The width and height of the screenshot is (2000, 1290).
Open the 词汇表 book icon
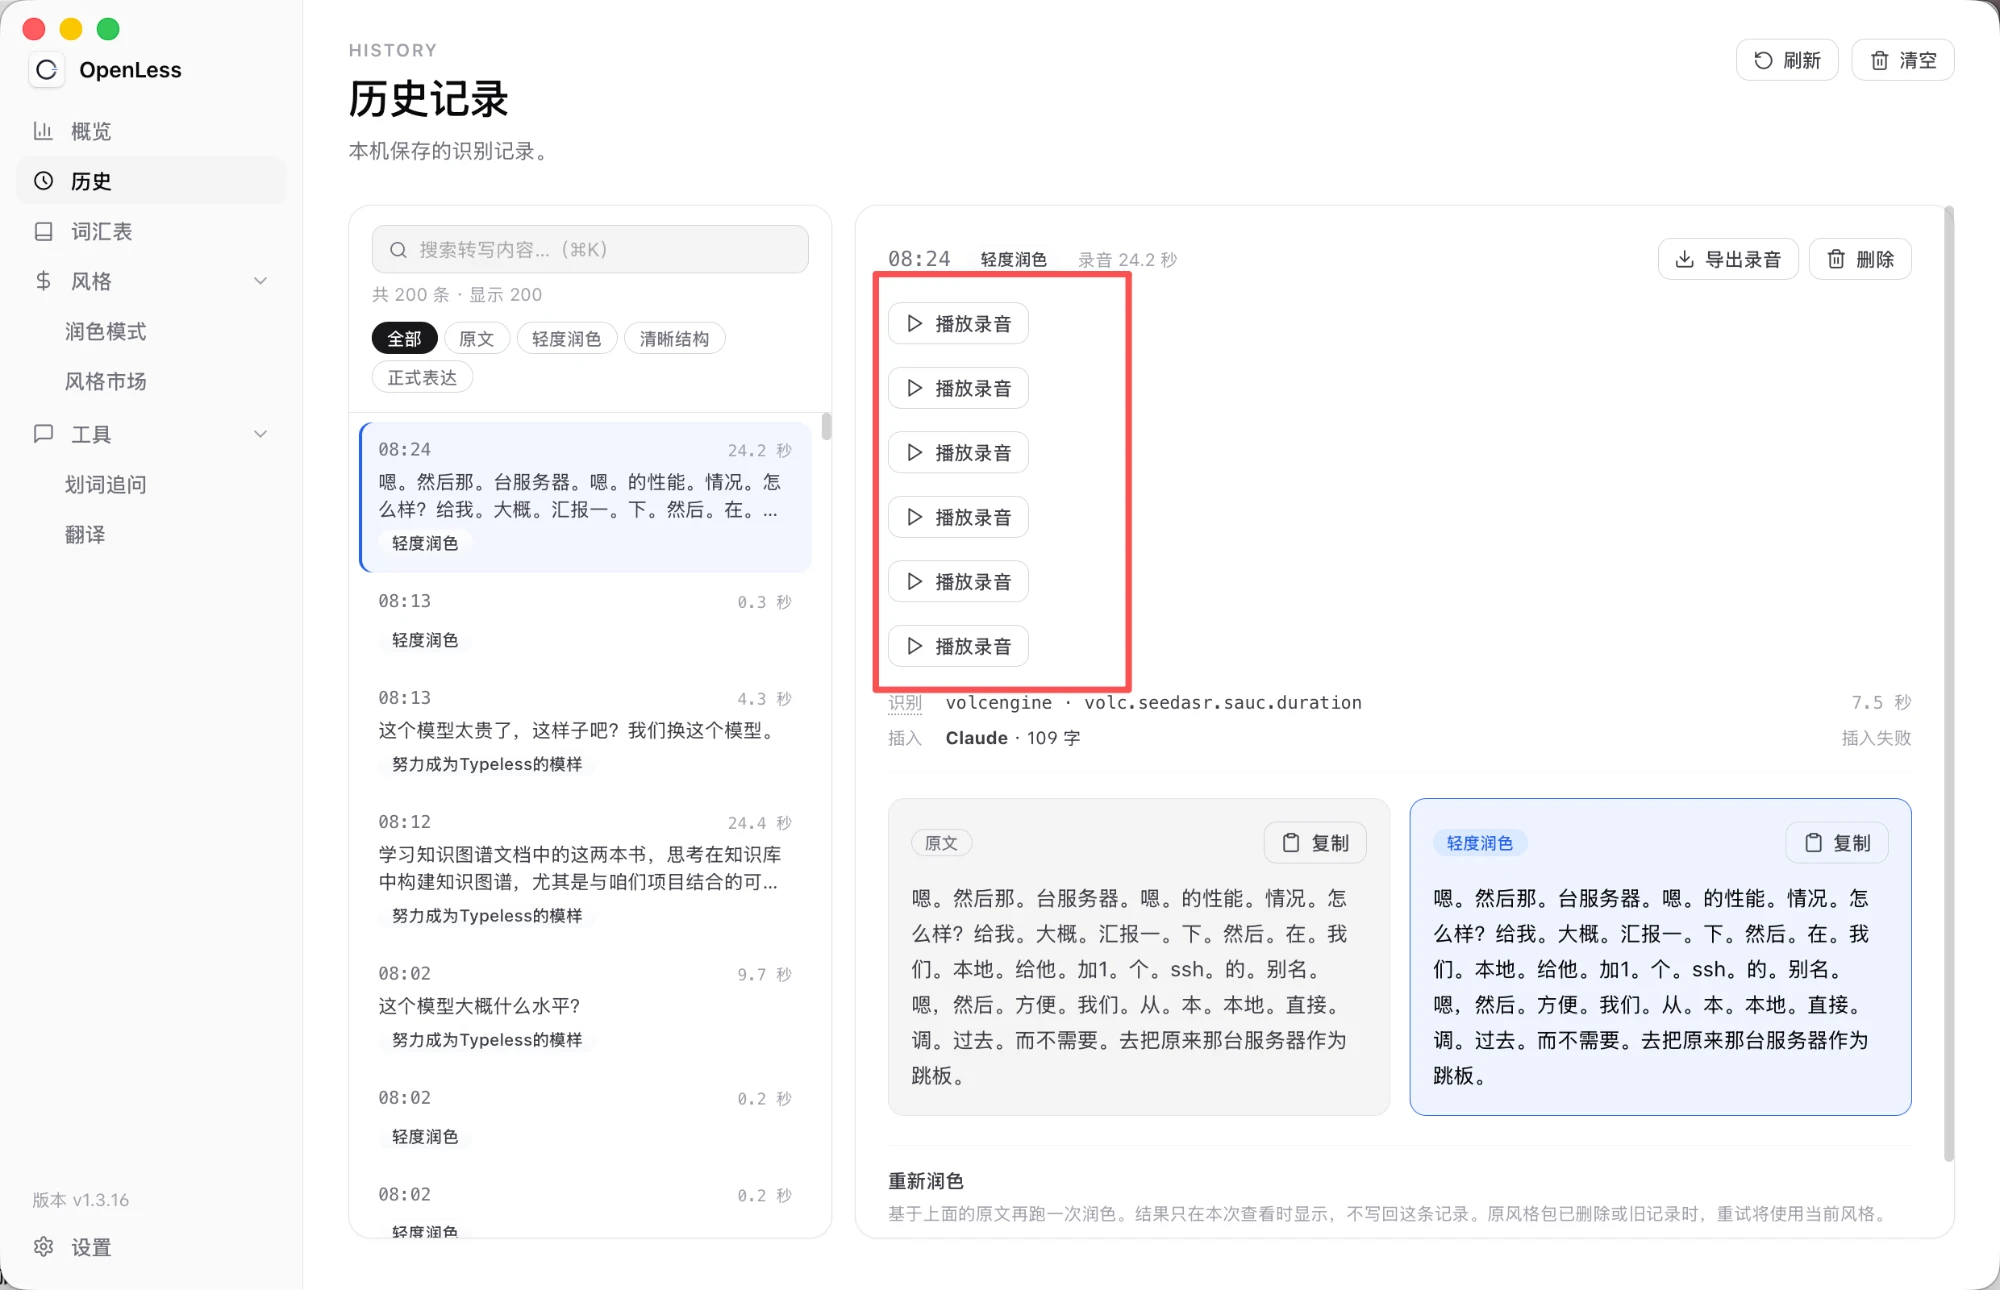(x=43, y=231)
